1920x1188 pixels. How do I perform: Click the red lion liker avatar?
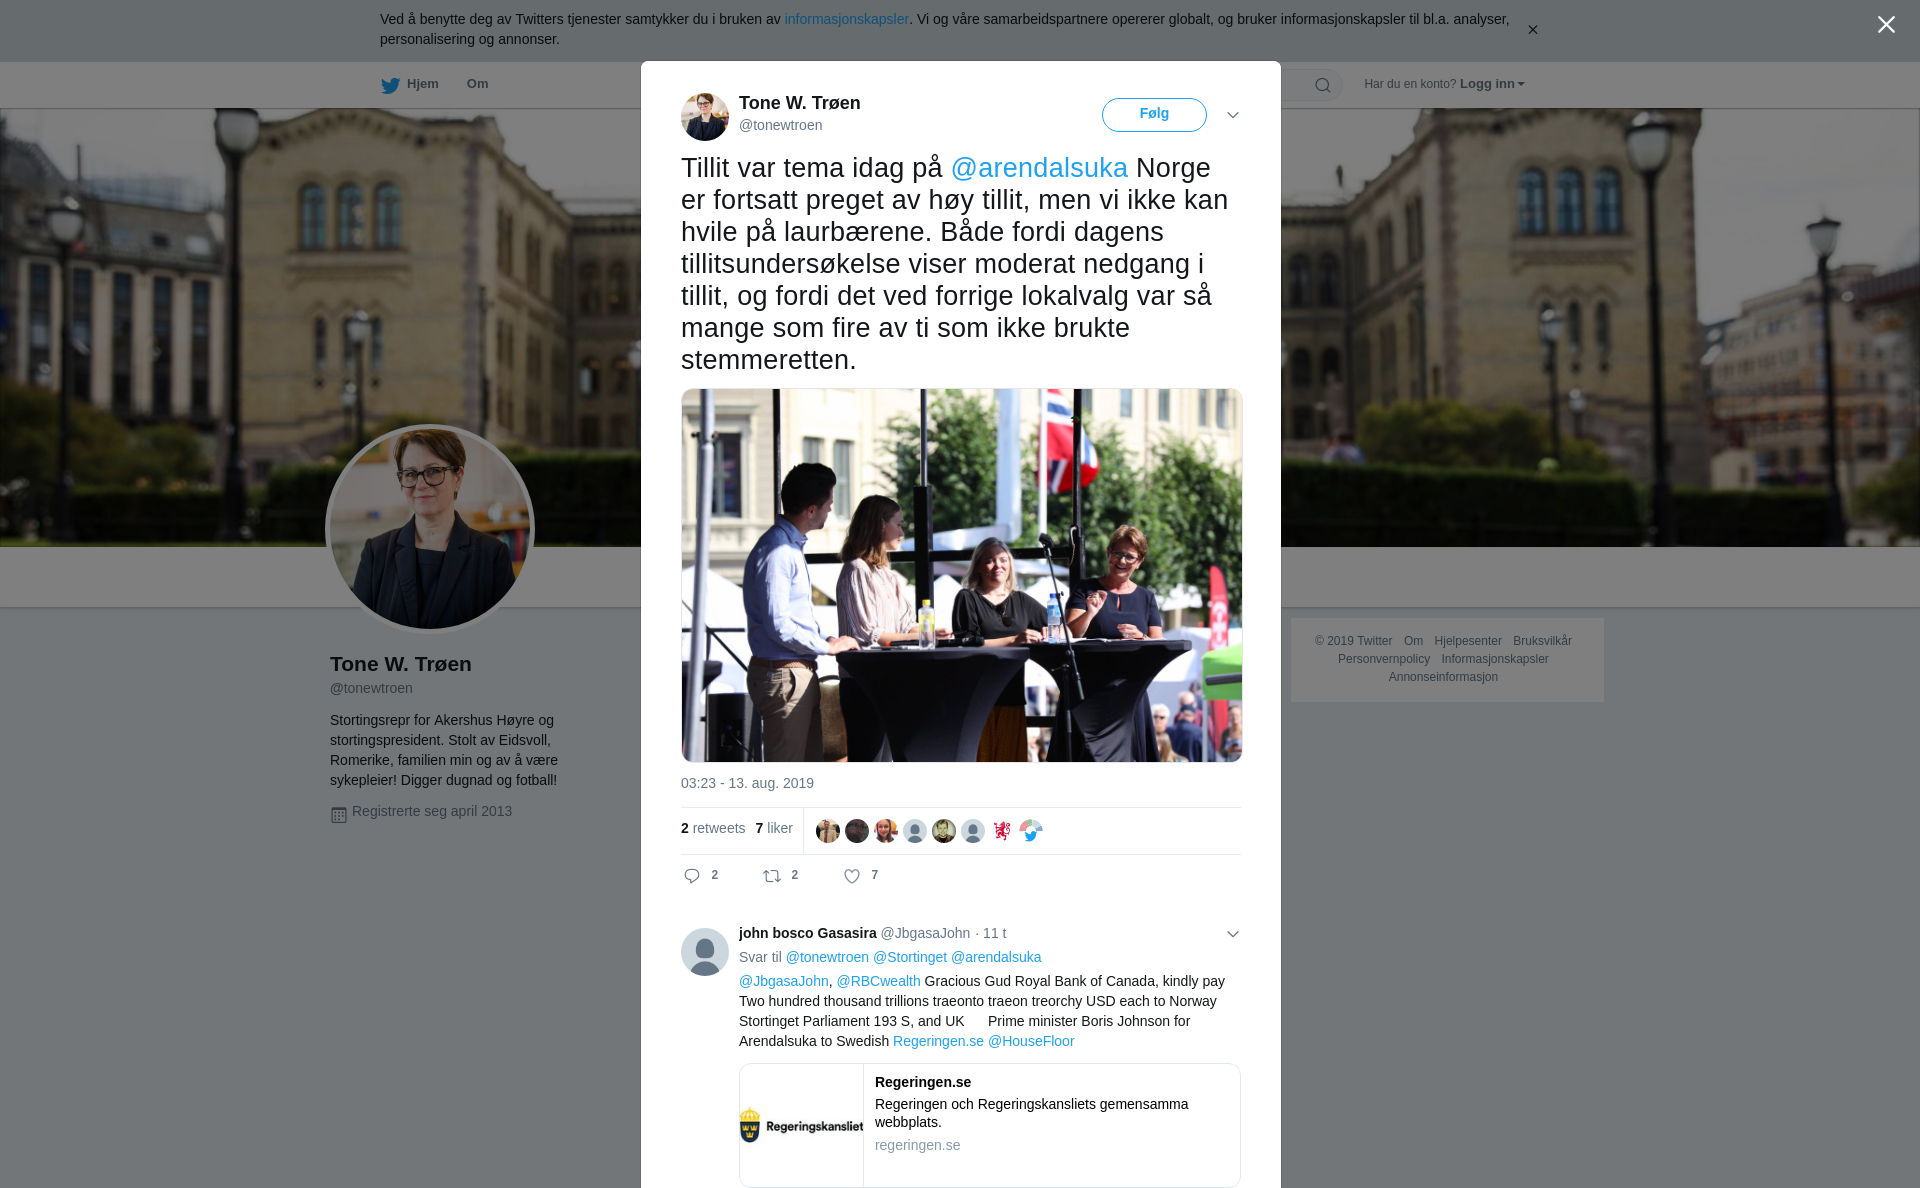pos(1002,831)
